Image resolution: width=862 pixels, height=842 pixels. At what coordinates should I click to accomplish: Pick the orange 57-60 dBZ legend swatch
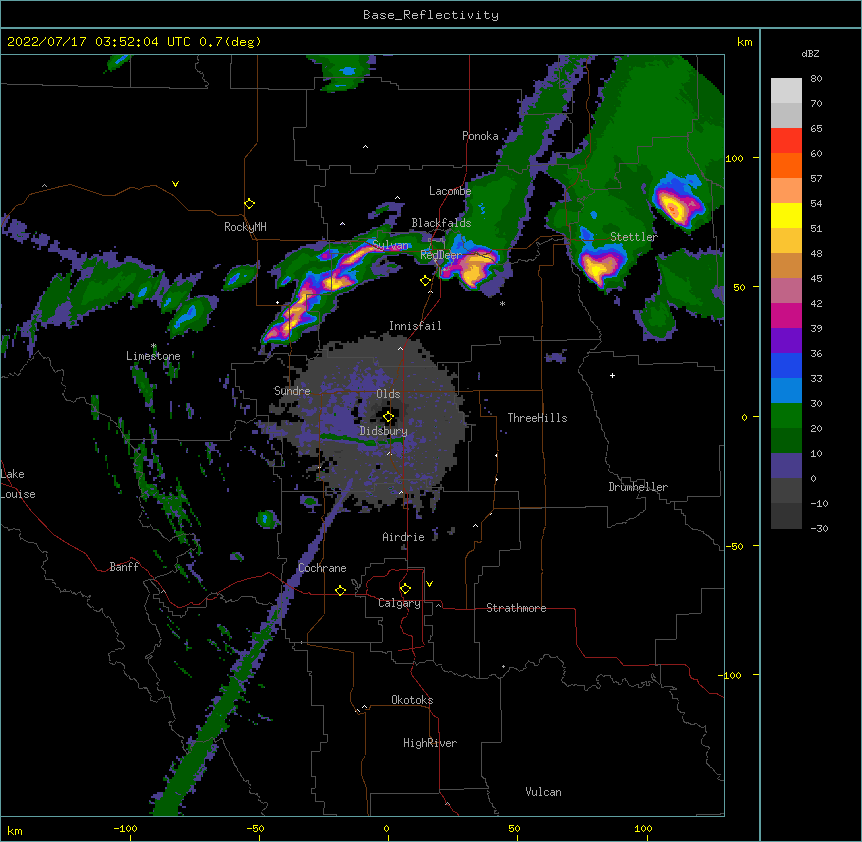point(786,165)
